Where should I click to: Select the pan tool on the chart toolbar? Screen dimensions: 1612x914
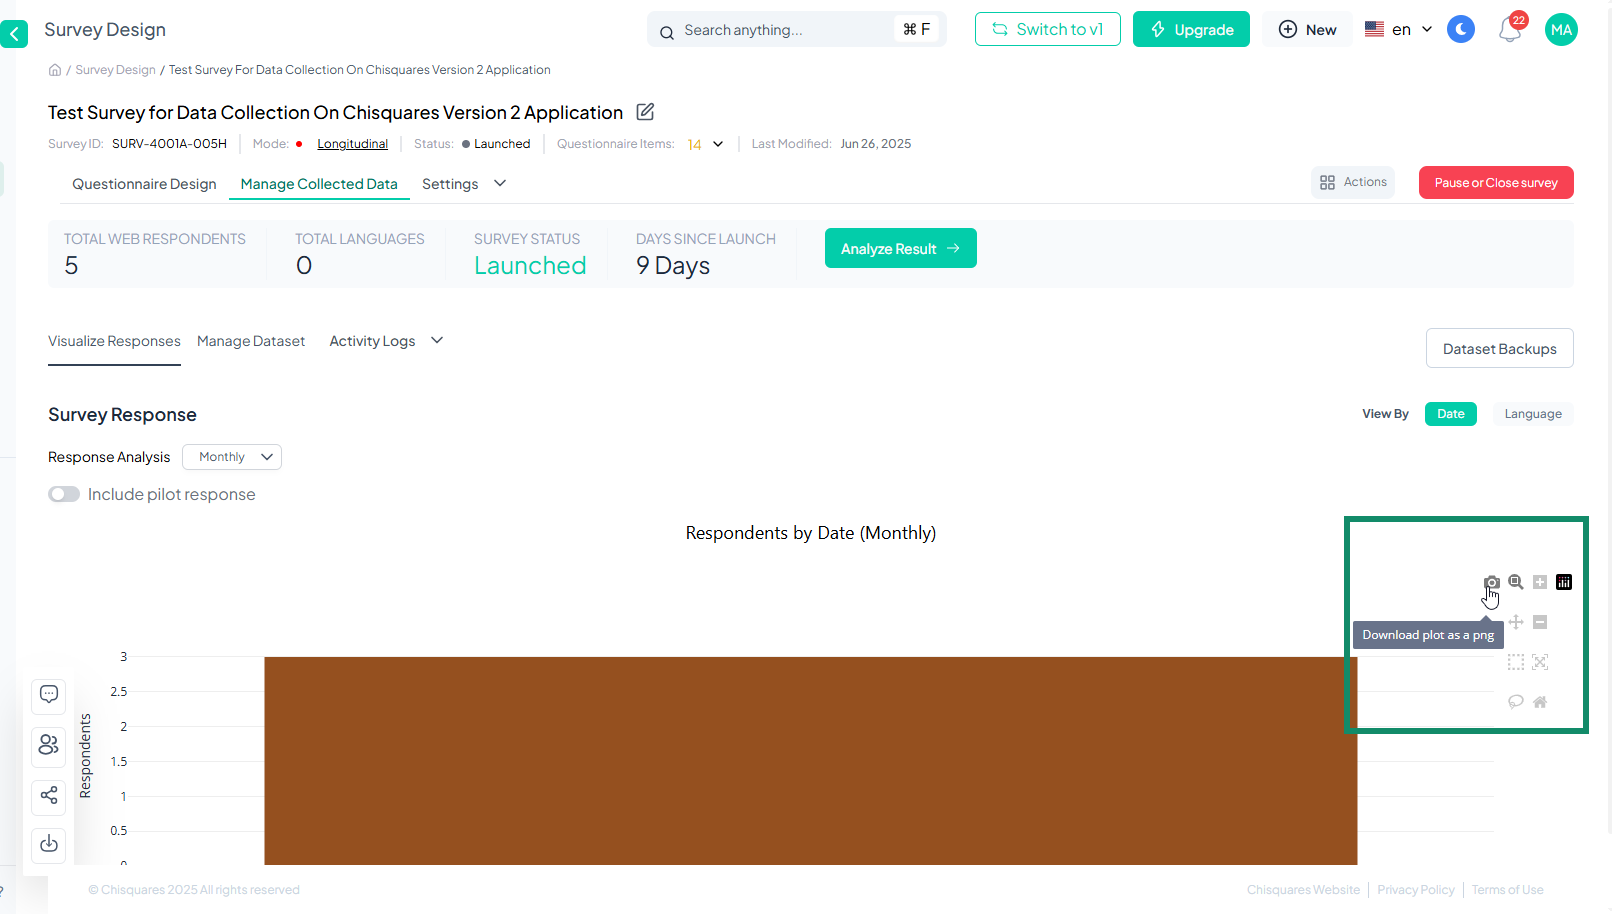(x=1516, y=622)
